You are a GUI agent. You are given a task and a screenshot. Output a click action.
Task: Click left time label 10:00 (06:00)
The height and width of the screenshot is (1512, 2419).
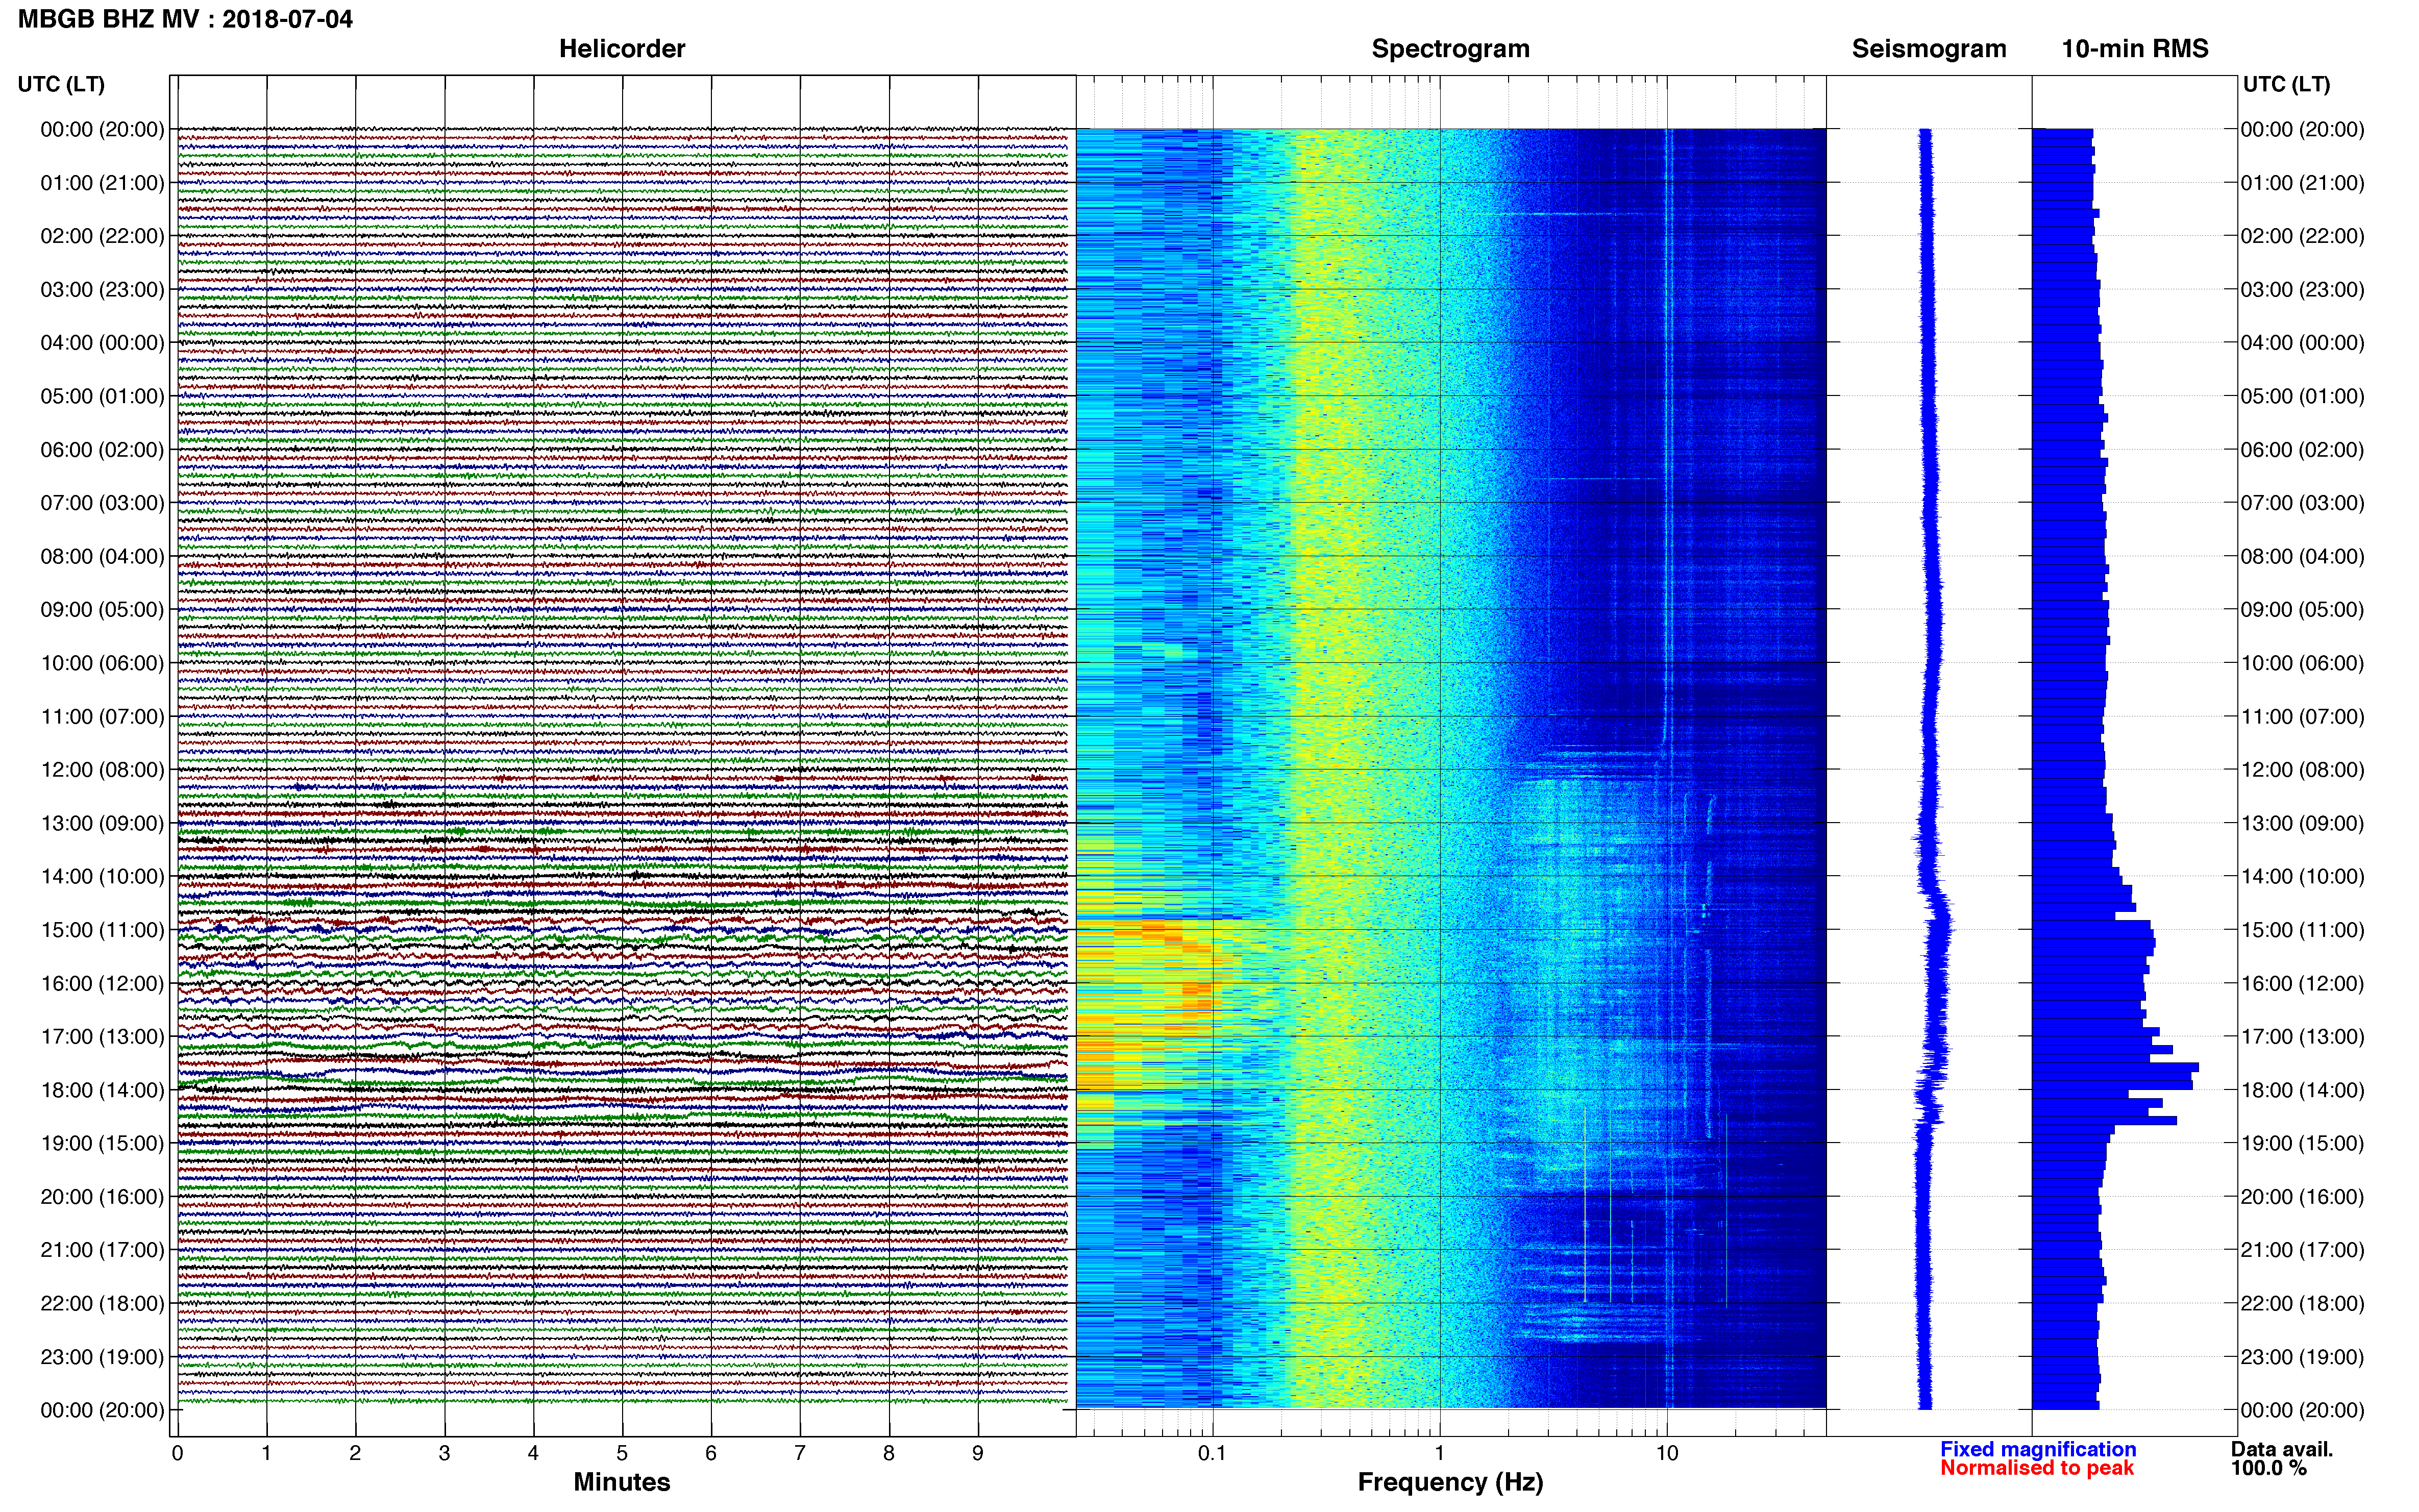[x=102, y=663]
